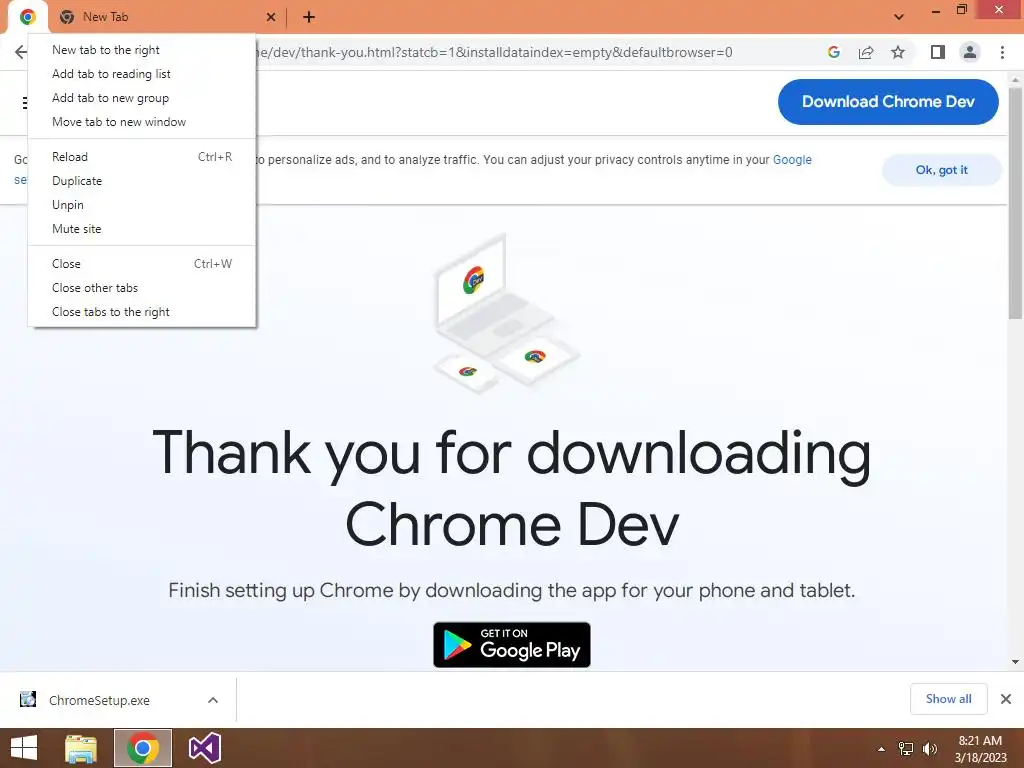Click the Download Chrome Dev button
The width and height of the screenshot is (1024, 768).
click(888, 102)
